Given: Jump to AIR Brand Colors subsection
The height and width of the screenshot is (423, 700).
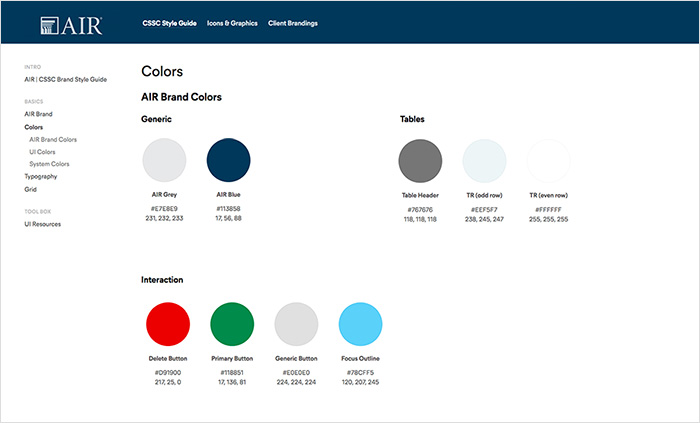Looking at the screenshot, I should click(53, 140).
